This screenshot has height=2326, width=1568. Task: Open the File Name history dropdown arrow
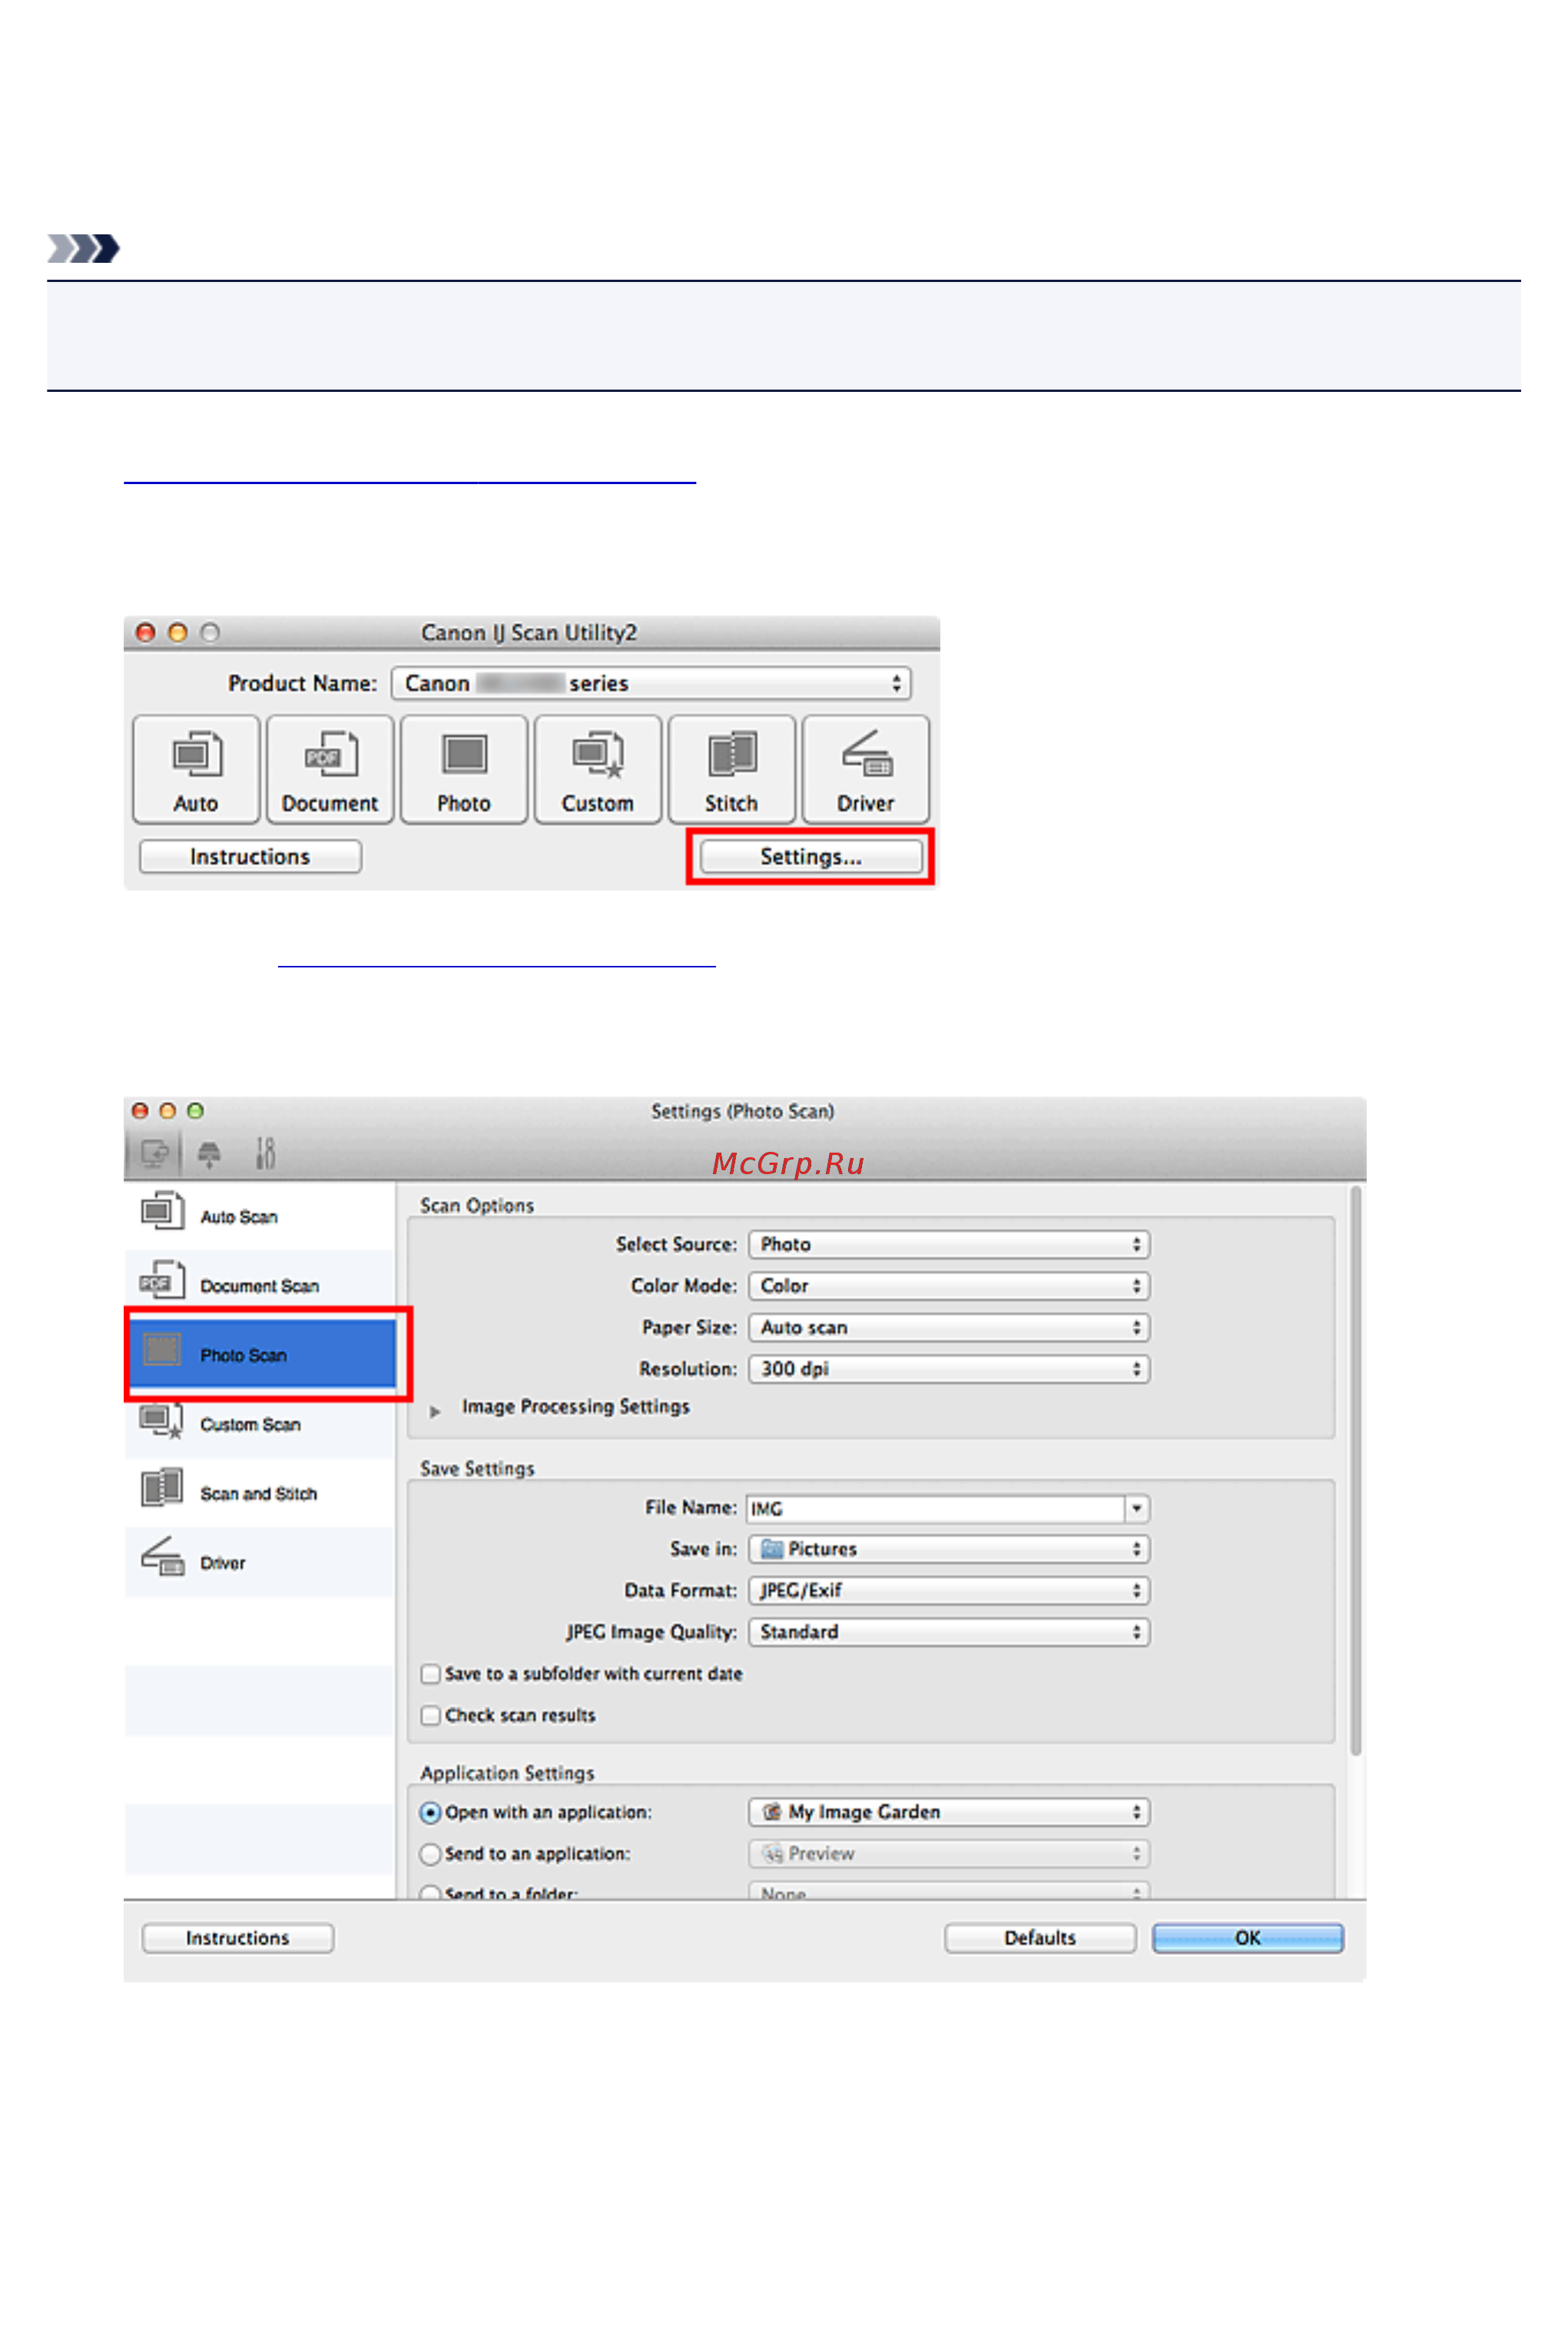coord(1137,1508)
